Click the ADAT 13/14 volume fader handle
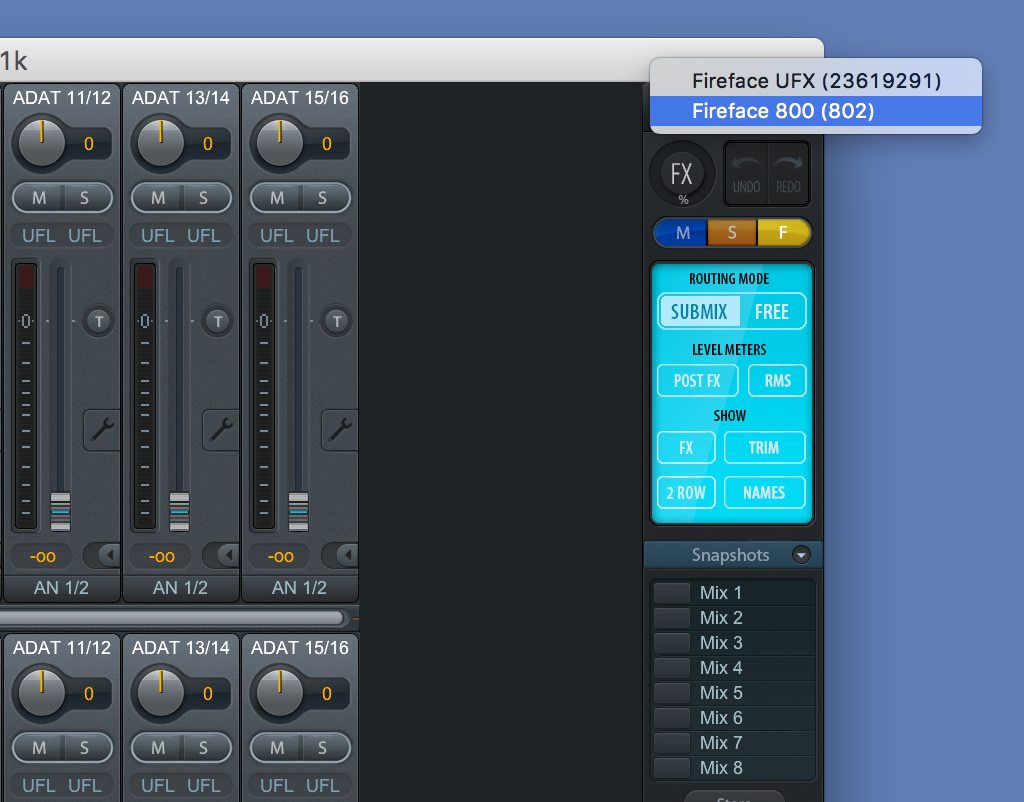This screenshot has height=802, width=1024. [x=180, y=510]
